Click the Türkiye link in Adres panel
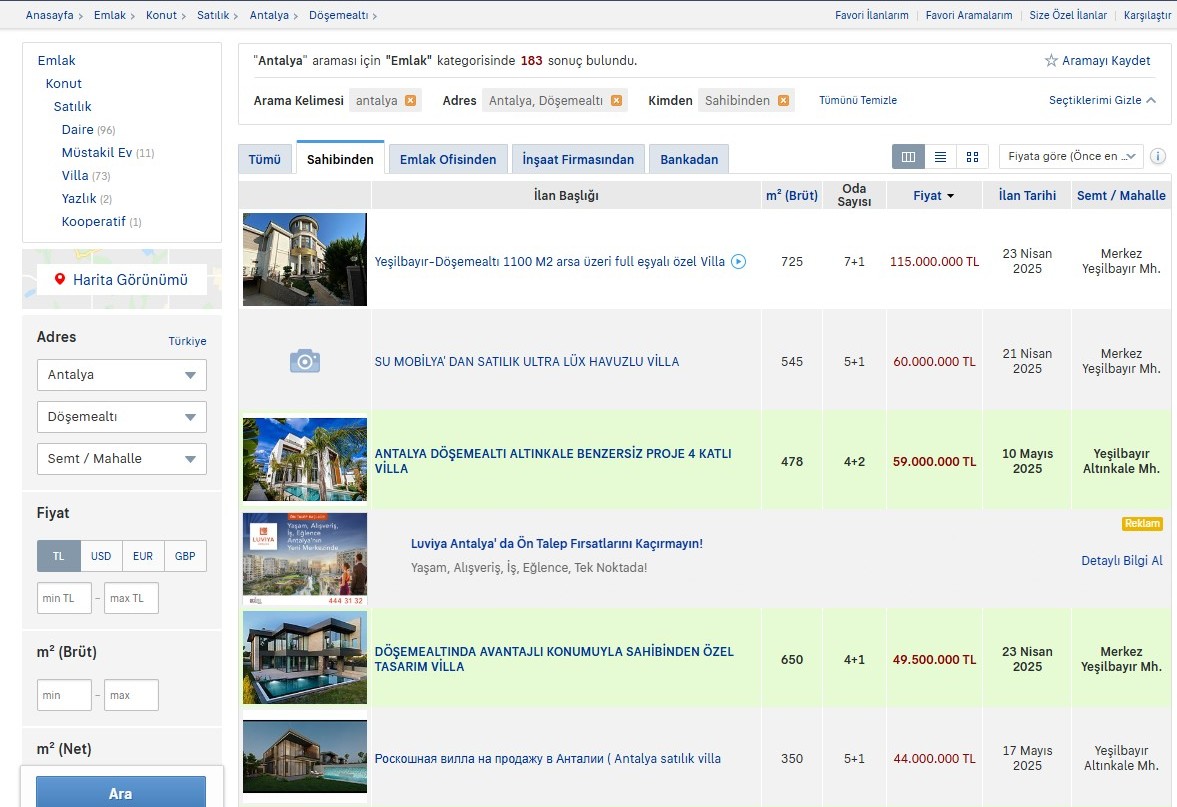Image resolution: width=1177 pixels, height=807 pixels. (x=187, y=341)
